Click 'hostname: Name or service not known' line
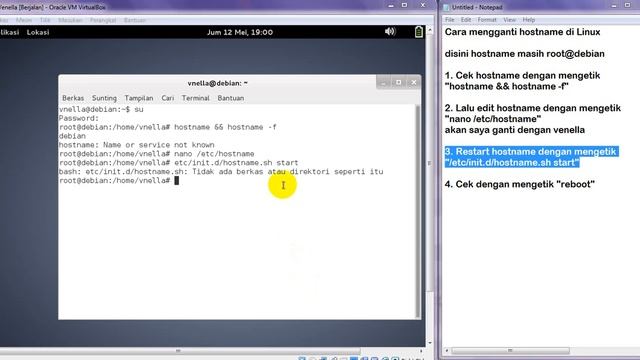This screenshot has width=640, height=360. pyautogui.click(x=136, y=145)
